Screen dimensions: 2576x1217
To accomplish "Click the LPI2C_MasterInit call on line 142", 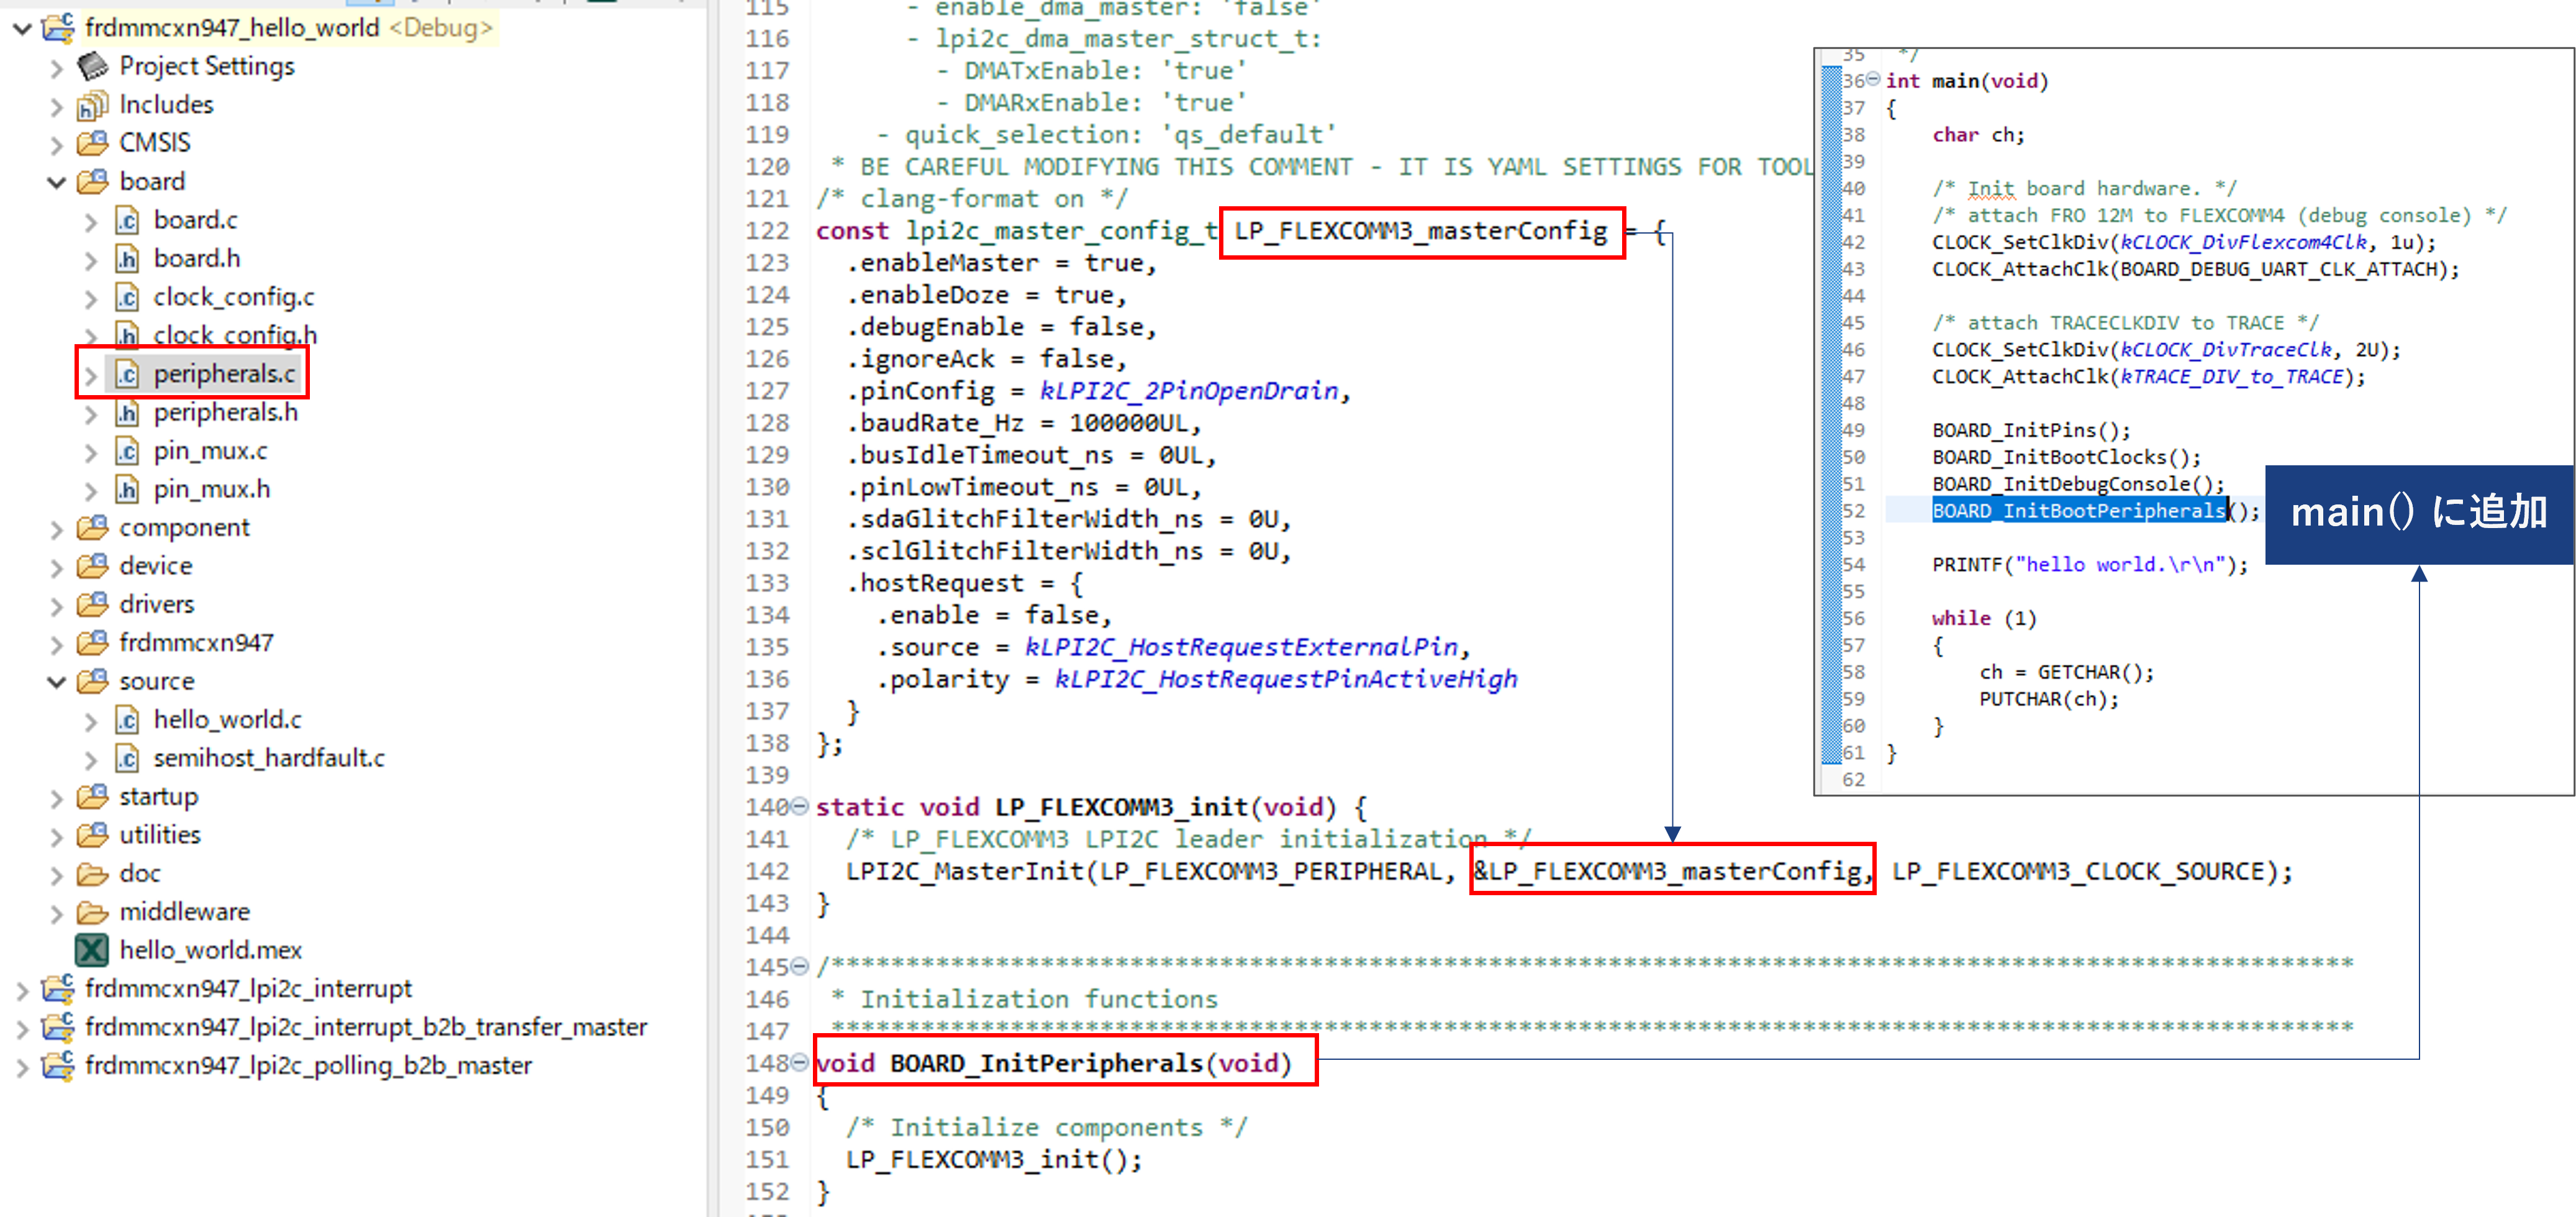I will (965, 871).
